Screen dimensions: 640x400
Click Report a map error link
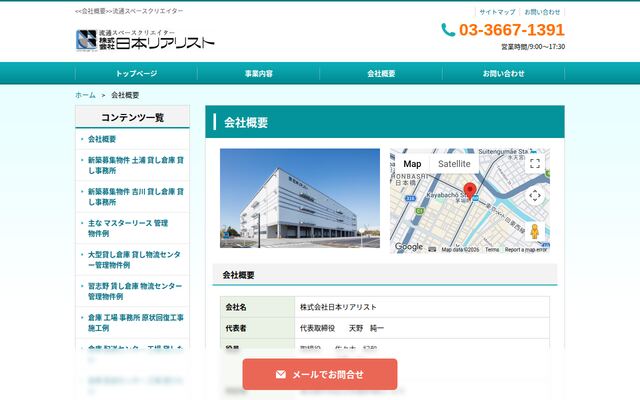[x=526, y=249]
